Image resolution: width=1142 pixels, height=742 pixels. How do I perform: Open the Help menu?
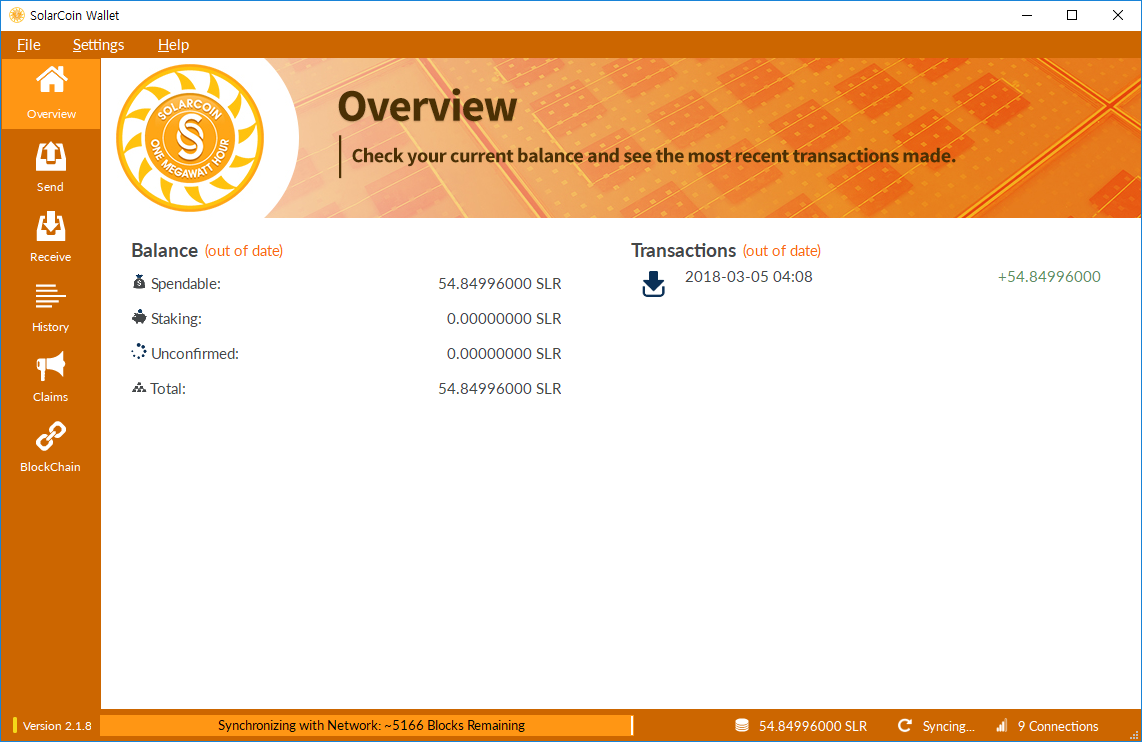coord(173,45)
